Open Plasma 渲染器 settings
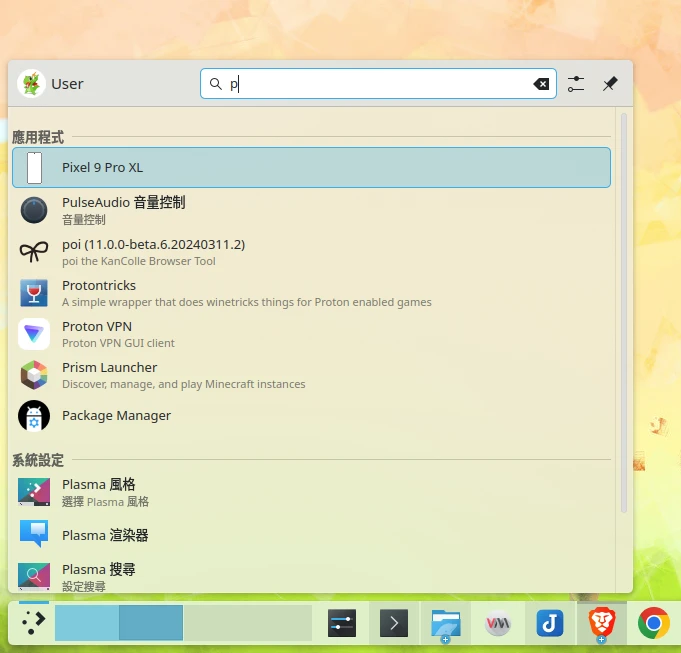 tap(311, 535)
